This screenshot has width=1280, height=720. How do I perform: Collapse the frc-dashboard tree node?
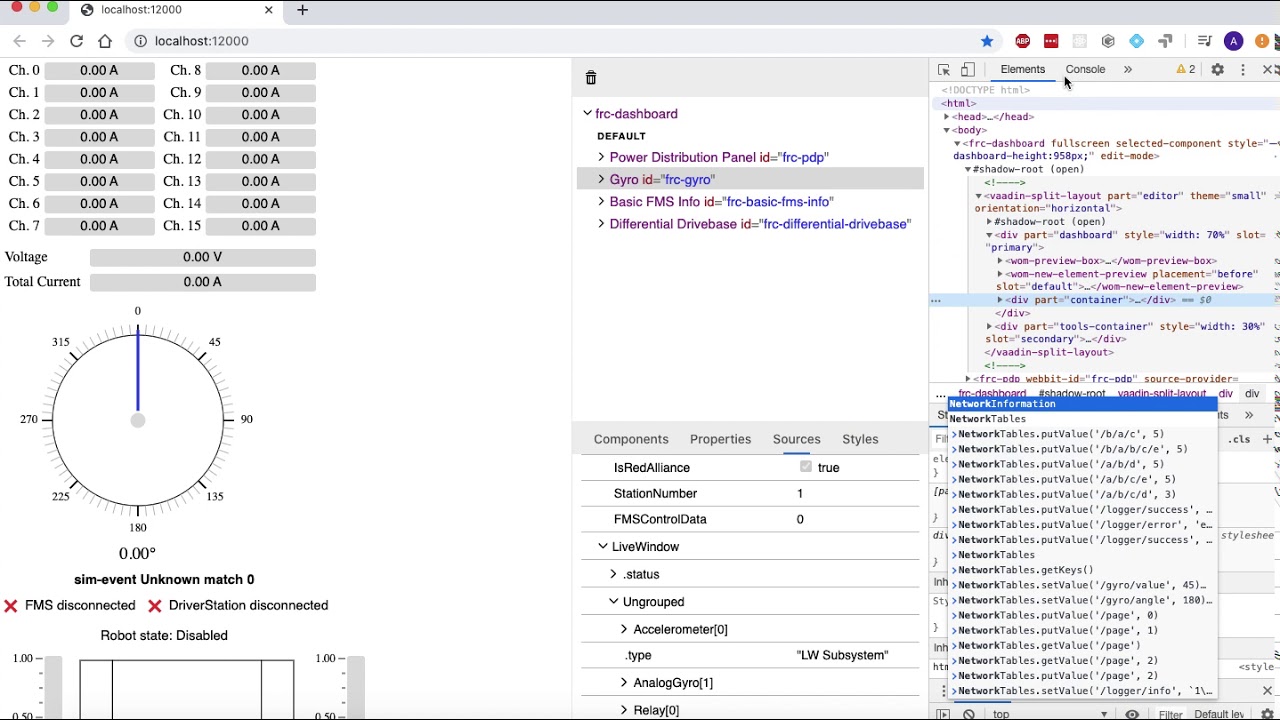pyautogui.click(x=587, y=113)
